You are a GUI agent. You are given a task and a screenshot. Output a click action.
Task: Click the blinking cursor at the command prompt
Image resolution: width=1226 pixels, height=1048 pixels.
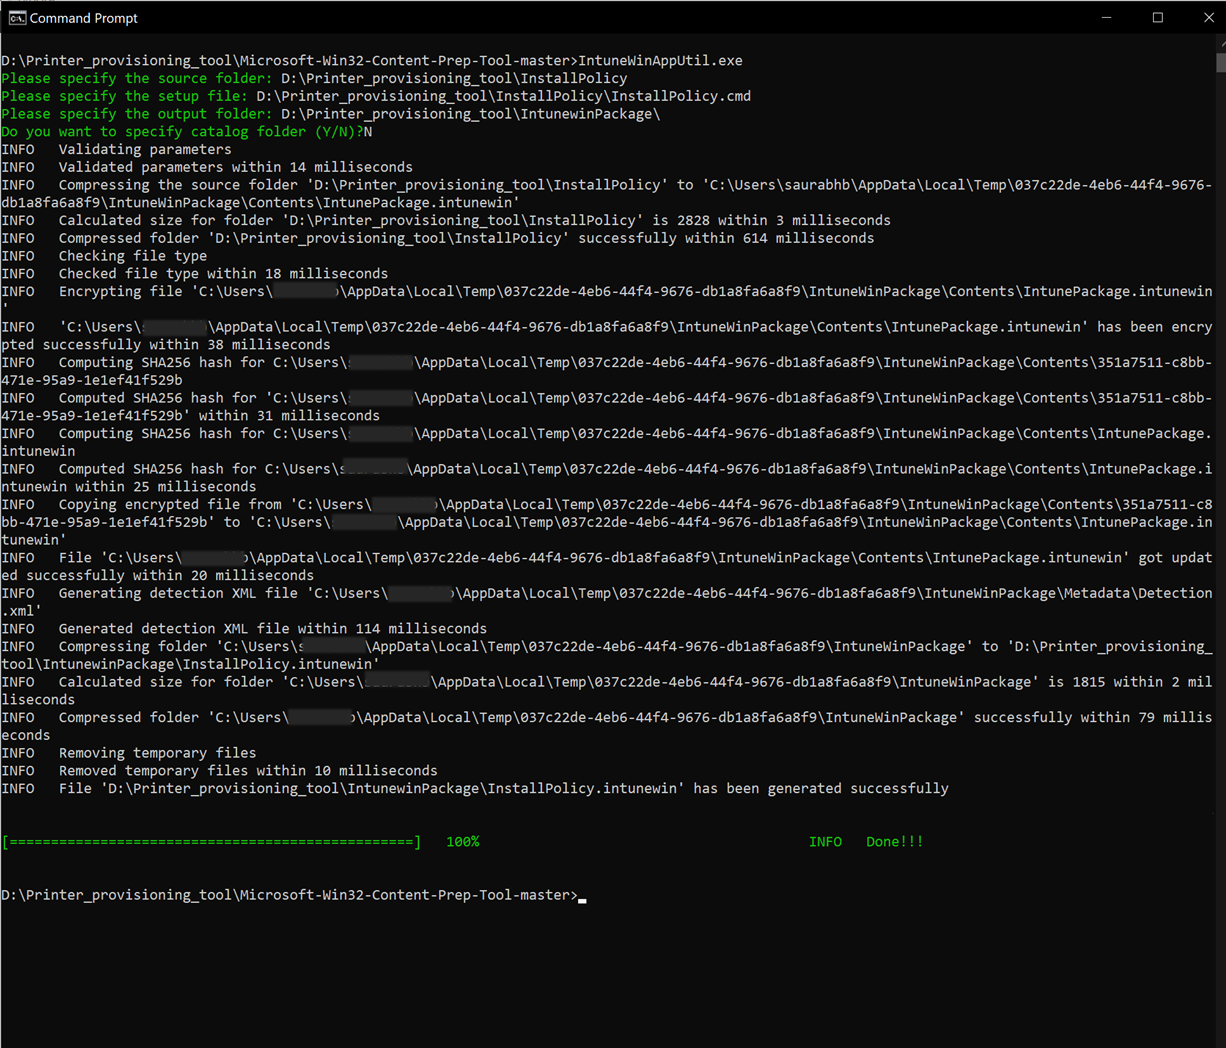point(582,896)
